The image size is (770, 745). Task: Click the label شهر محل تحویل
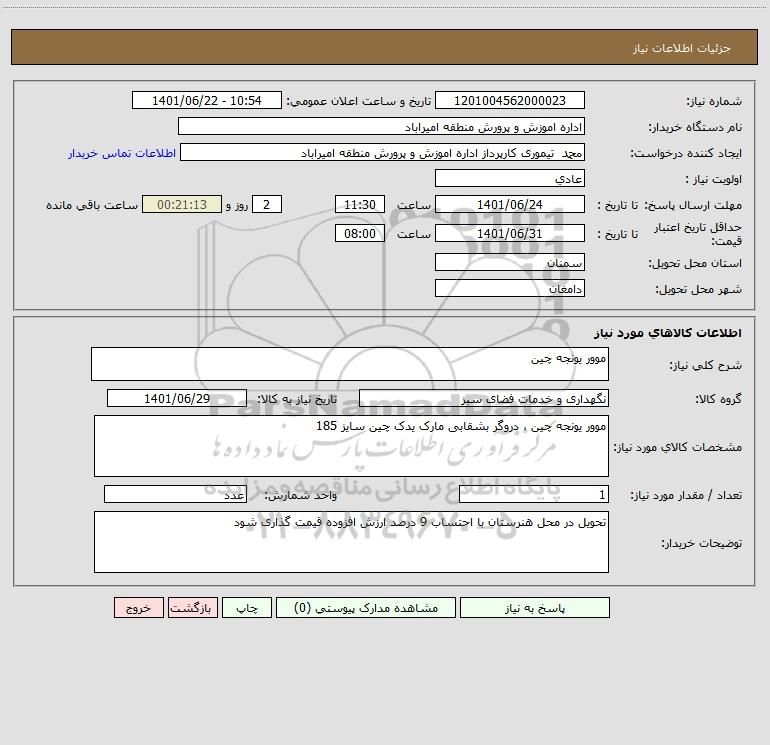point(698,289)
